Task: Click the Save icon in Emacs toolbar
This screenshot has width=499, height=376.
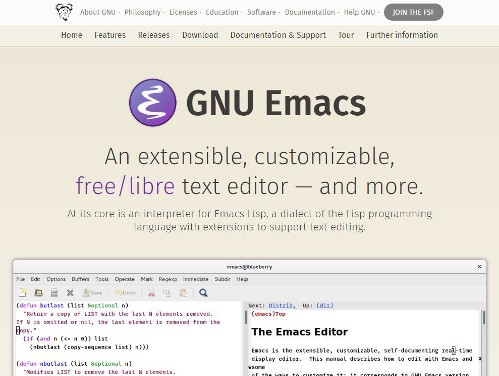Action: 92,293
